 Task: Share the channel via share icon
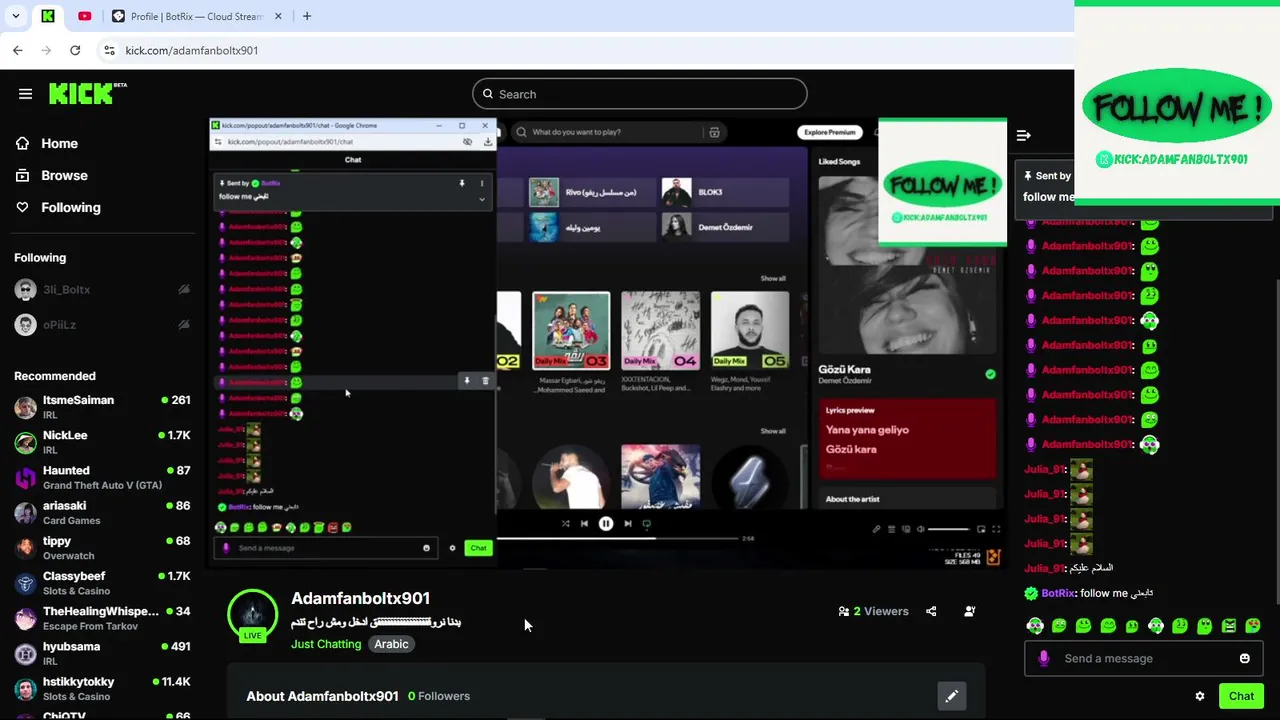tap(931, 611)
